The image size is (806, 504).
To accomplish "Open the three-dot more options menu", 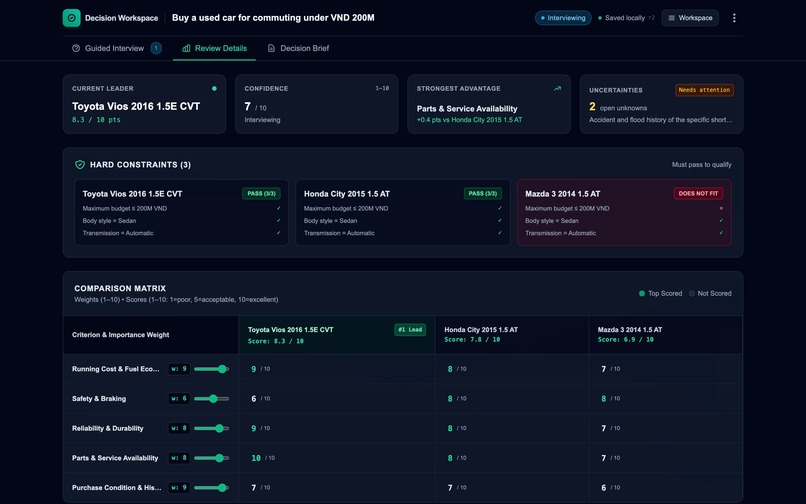I will pos(734,18).
